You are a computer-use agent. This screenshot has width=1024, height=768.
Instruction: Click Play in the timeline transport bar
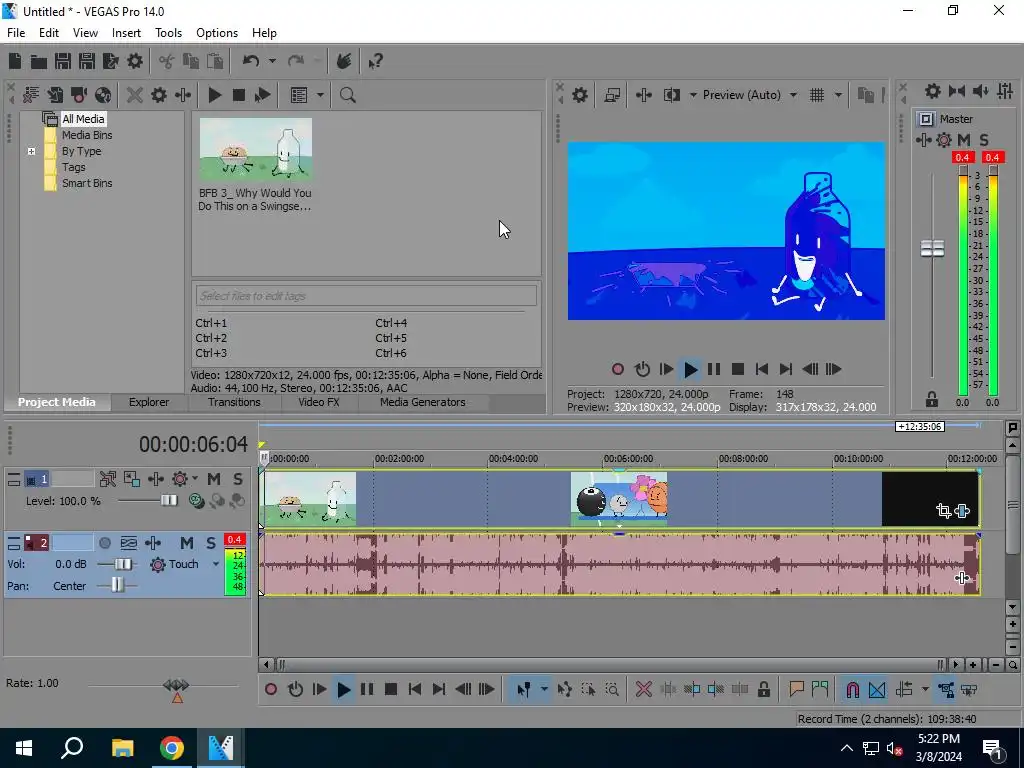pyautogui.click(x=344, y=690)
